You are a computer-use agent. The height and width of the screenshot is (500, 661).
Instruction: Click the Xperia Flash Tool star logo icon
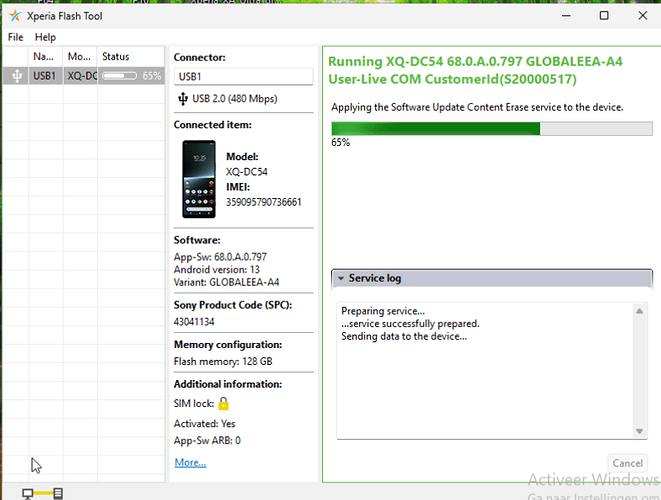(x=15, y=16)
